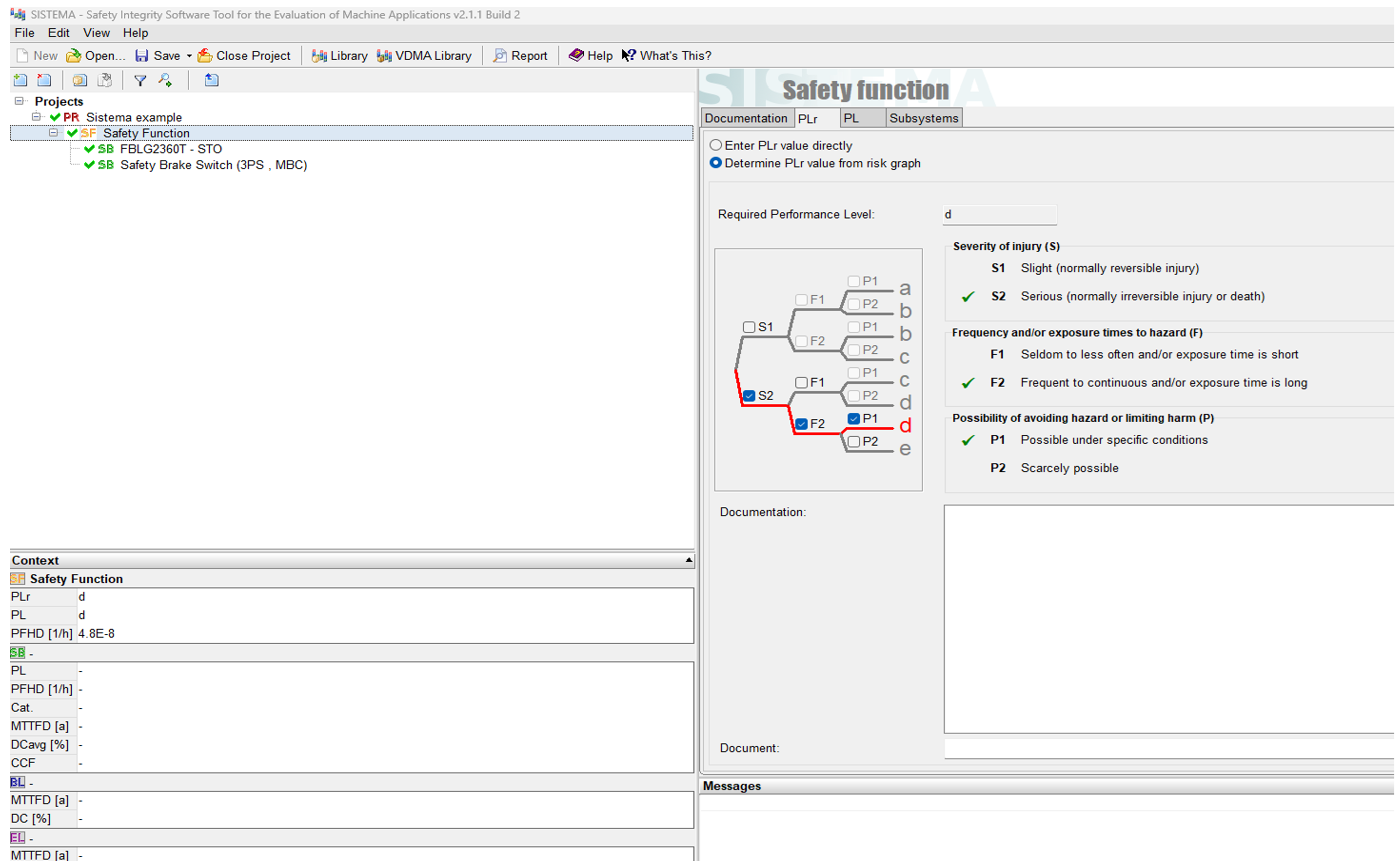Collapse the Safety Function tree node
Screen dimensions: 1397x861
coord(54,133)
